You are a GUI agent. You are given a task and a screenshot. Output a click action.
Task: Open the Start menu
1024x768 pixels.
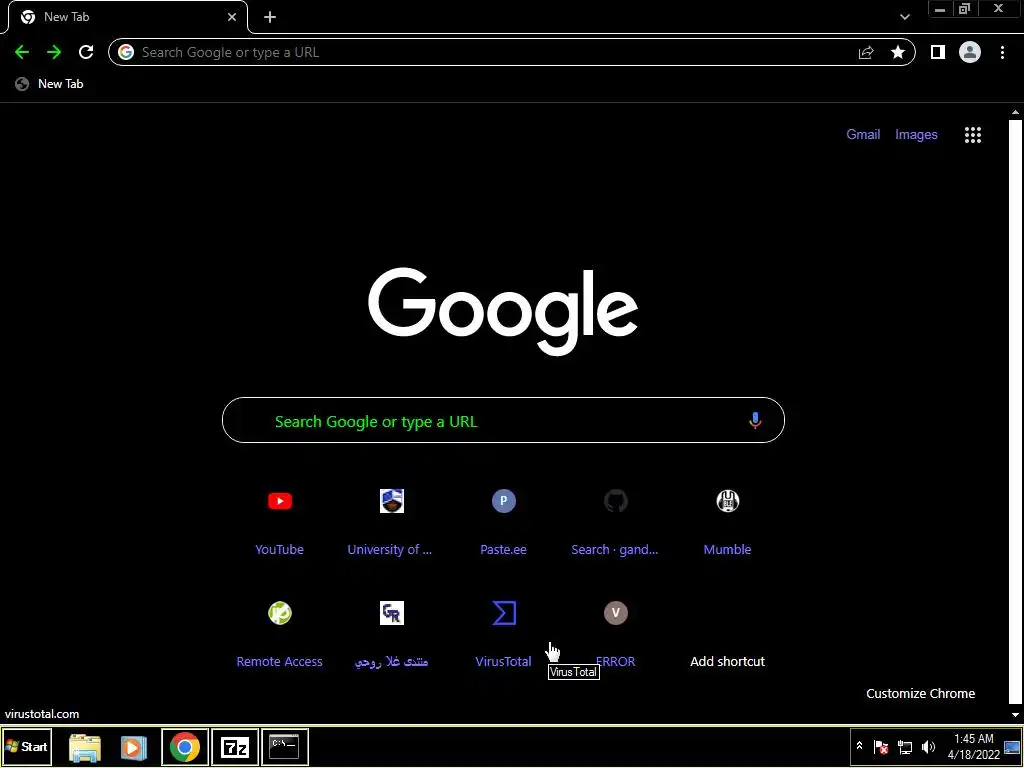point(27,747)
